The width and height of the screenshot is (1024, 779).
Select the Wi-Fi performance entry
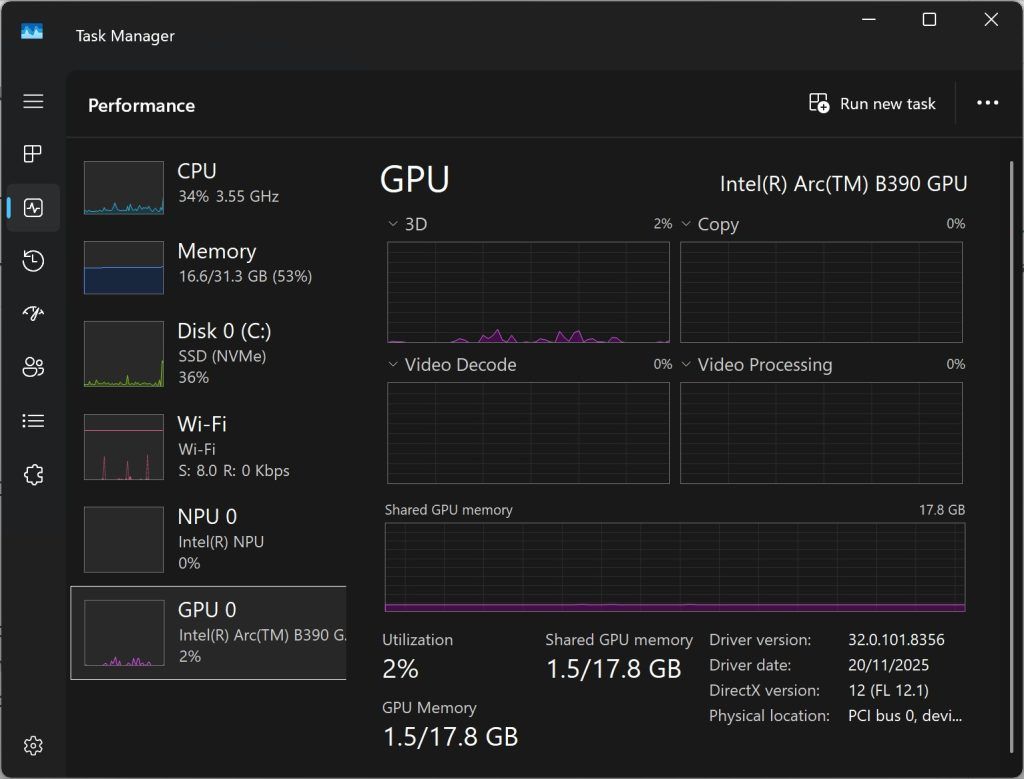pos(208,447)
